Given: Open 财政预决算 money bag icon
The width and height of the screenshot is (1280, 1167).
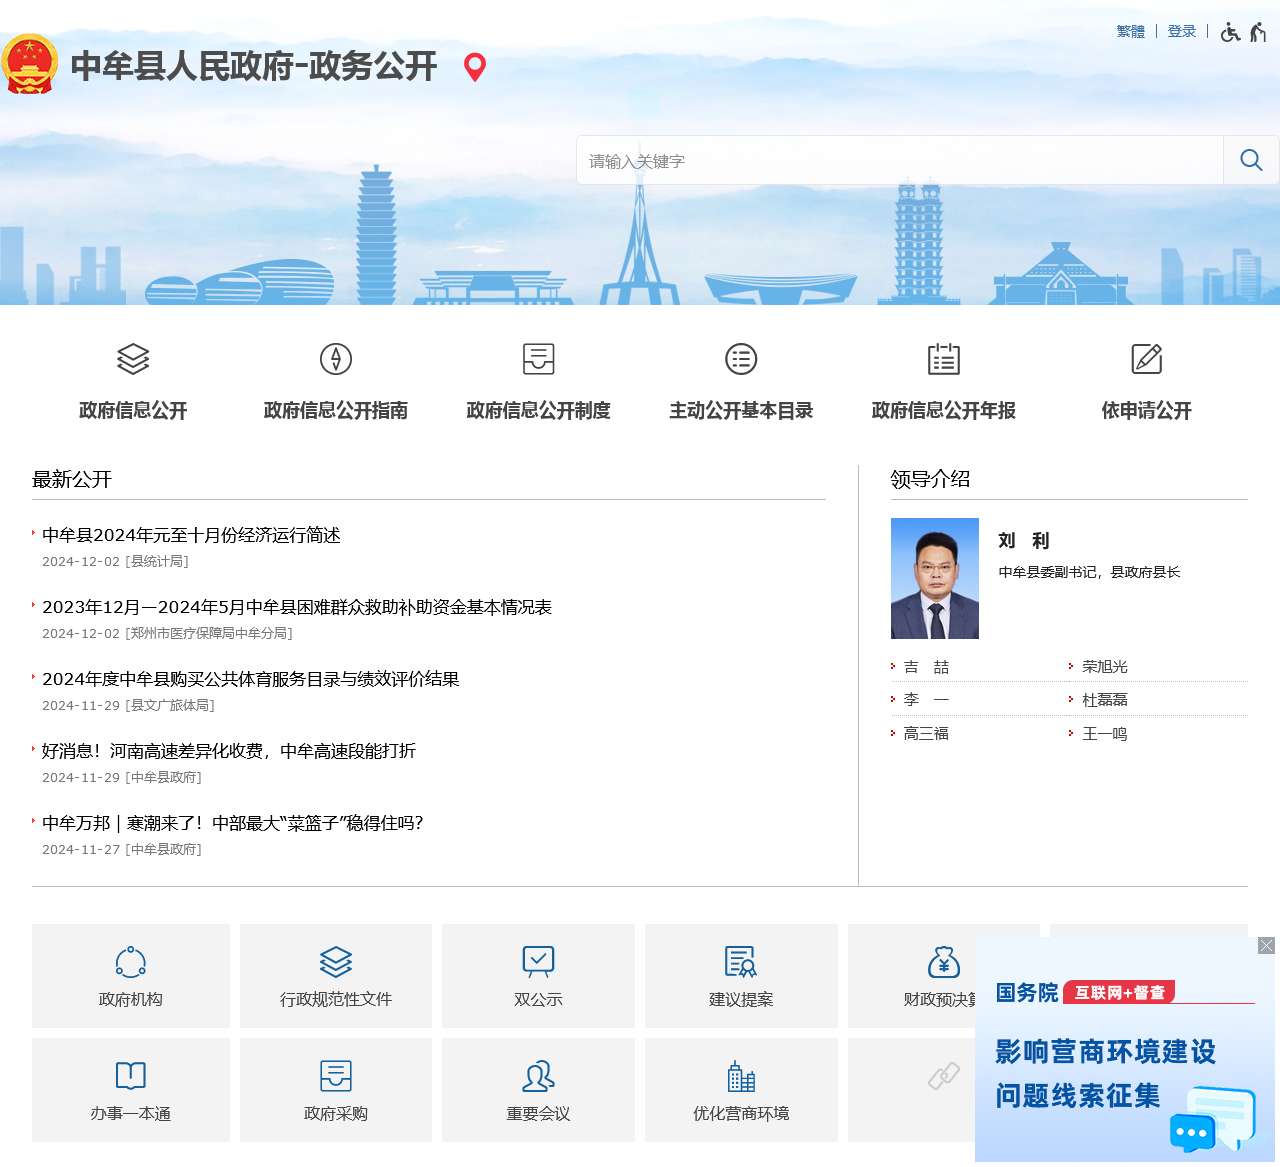Looking at the screenshot, I should click(x=944, y=961).
